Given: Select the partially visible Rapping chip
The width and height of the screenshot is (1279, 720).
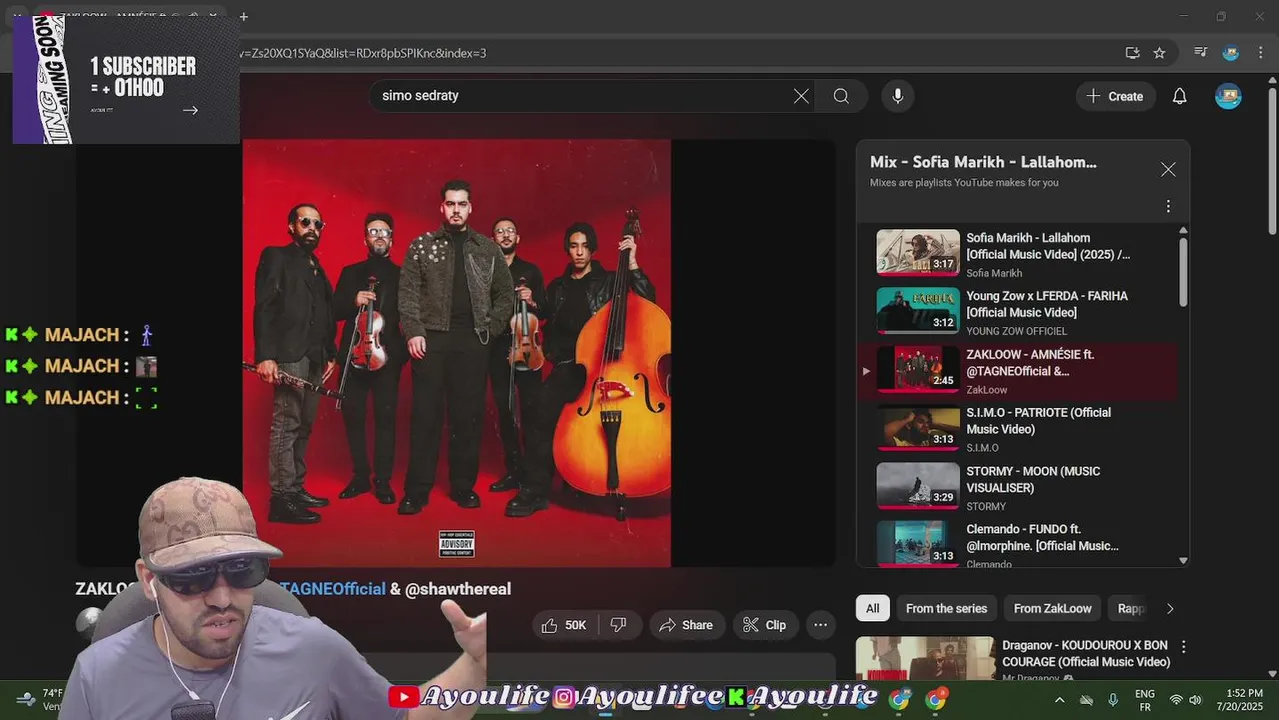Looking at the screenshot, I should 1130,608.
